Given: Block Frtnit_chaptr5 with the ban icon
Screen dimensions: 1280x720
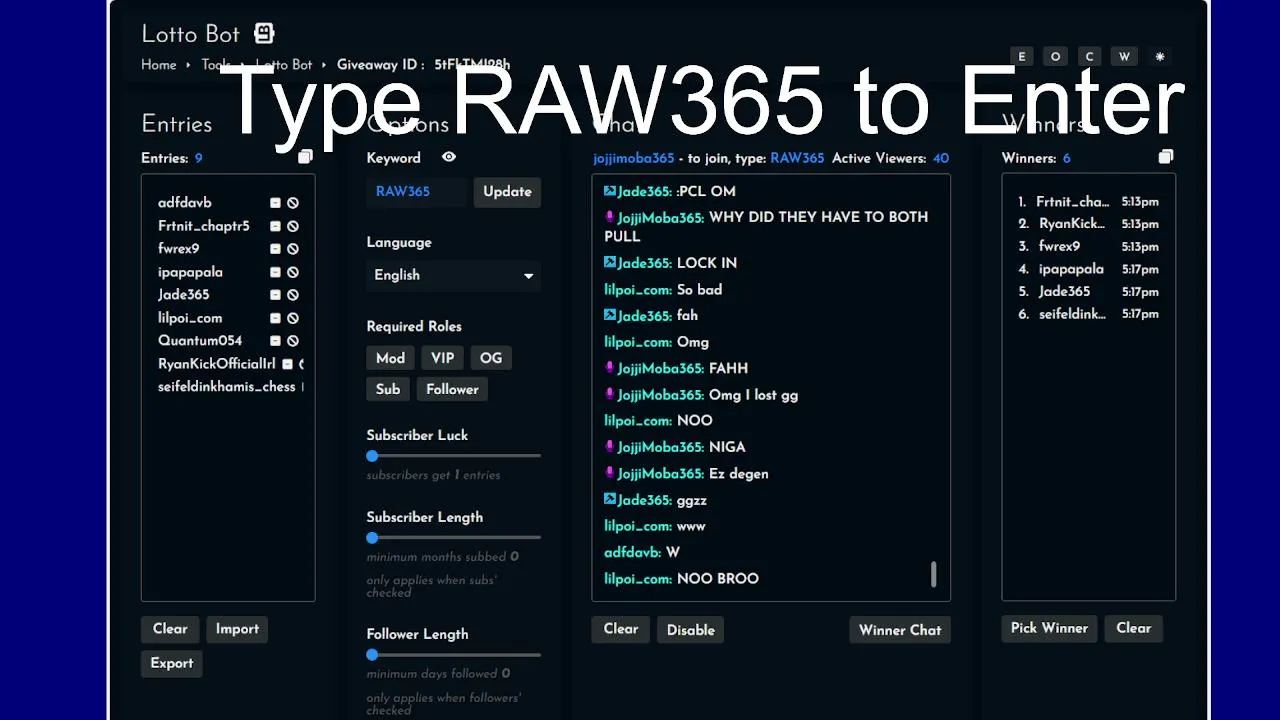Looking at the screenshot, I should click(293, 226).
